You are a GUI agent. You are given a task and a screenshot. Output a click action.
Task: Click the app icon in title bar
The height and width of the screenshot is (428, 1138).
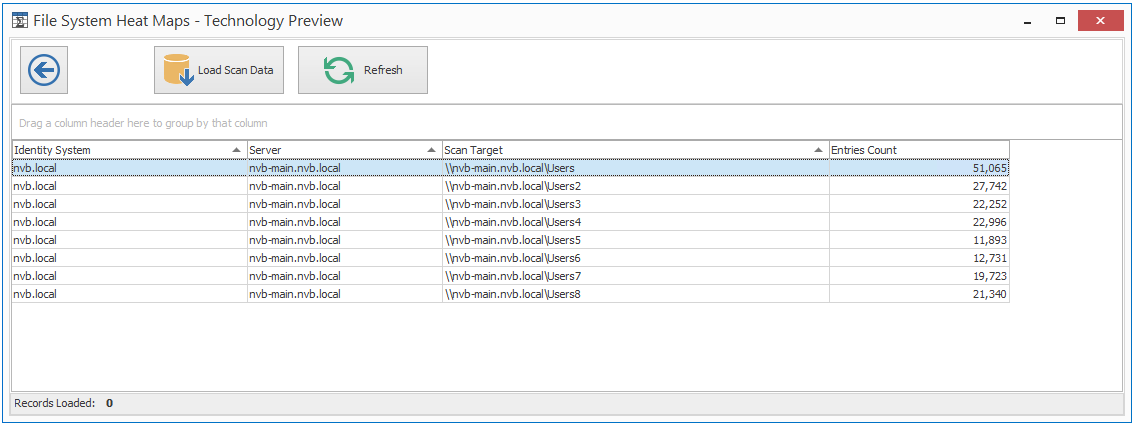point(19,20)
